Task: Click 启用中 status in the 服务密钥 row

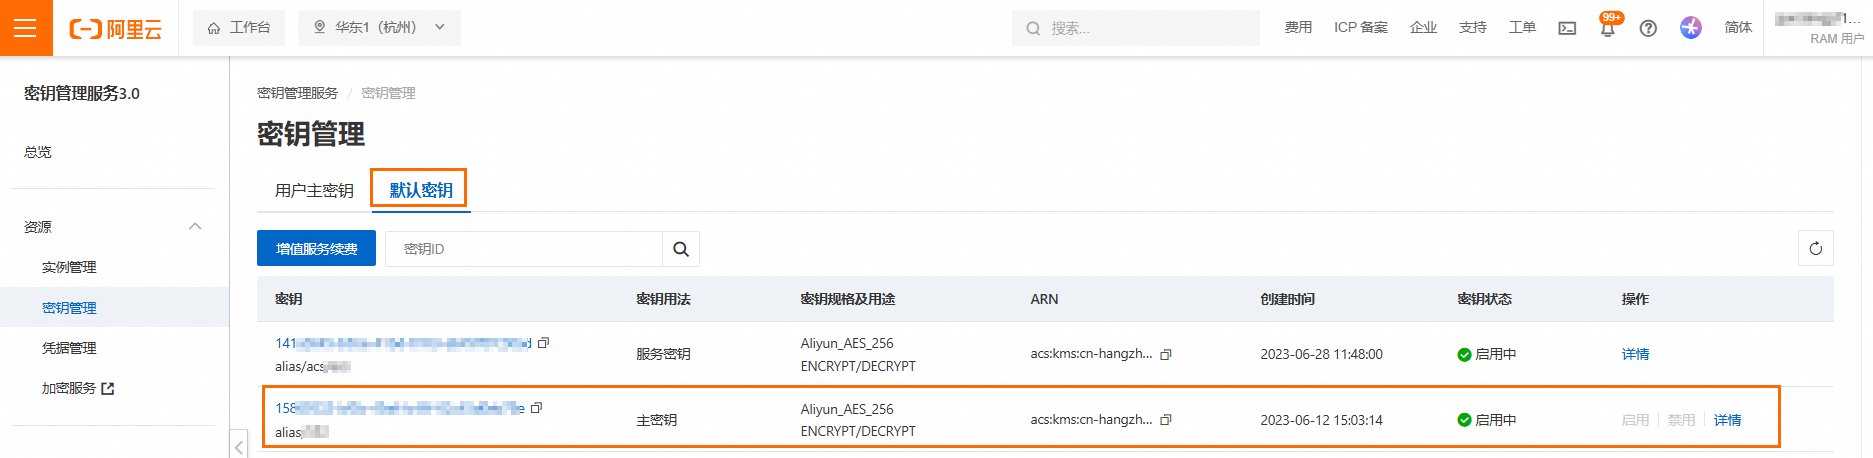Action: tap(1487, 354)
